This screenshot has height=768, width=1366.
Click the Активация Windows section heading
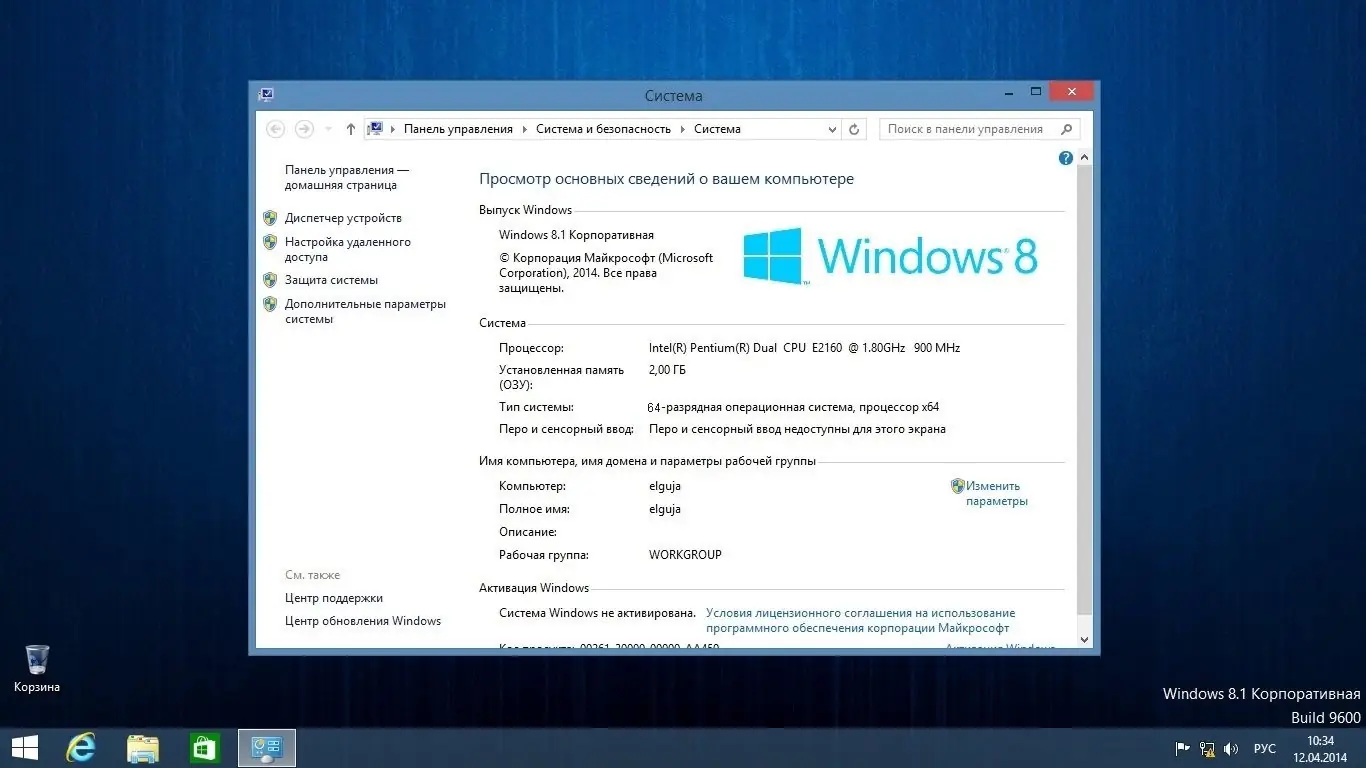click(534, 588)
